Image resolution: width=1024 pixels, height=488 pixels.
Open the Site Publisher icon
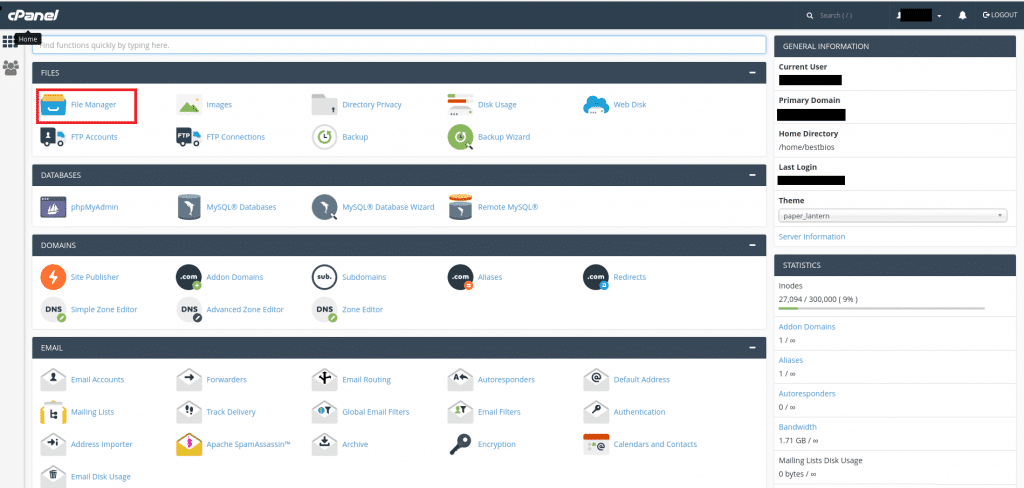pyautogui.click(x=54, y=277)
